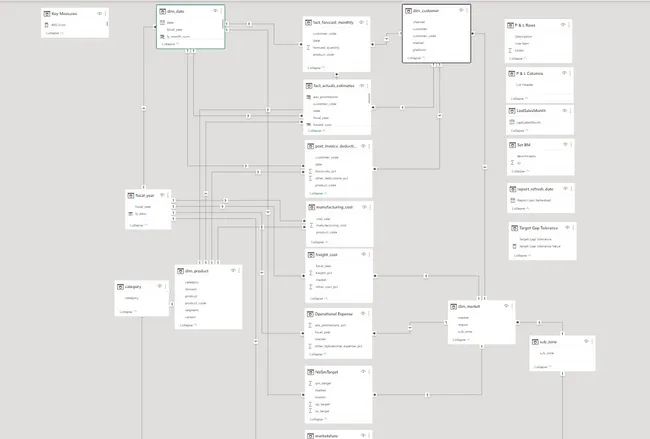Collapse the fact_actuals_estimates table
Viewport: 650px width, 439px height.
[x=317, y=130]
